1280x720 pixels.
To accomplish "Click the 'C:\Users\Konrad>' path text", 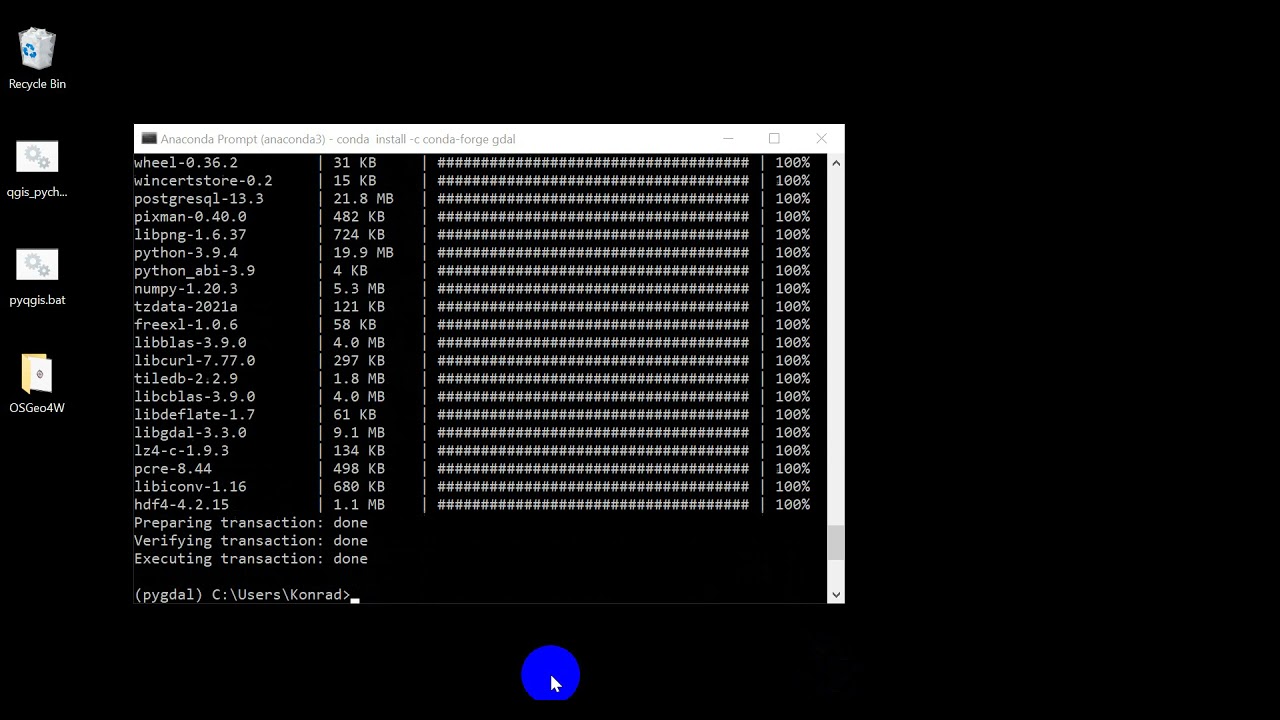I will click(281, 595).
